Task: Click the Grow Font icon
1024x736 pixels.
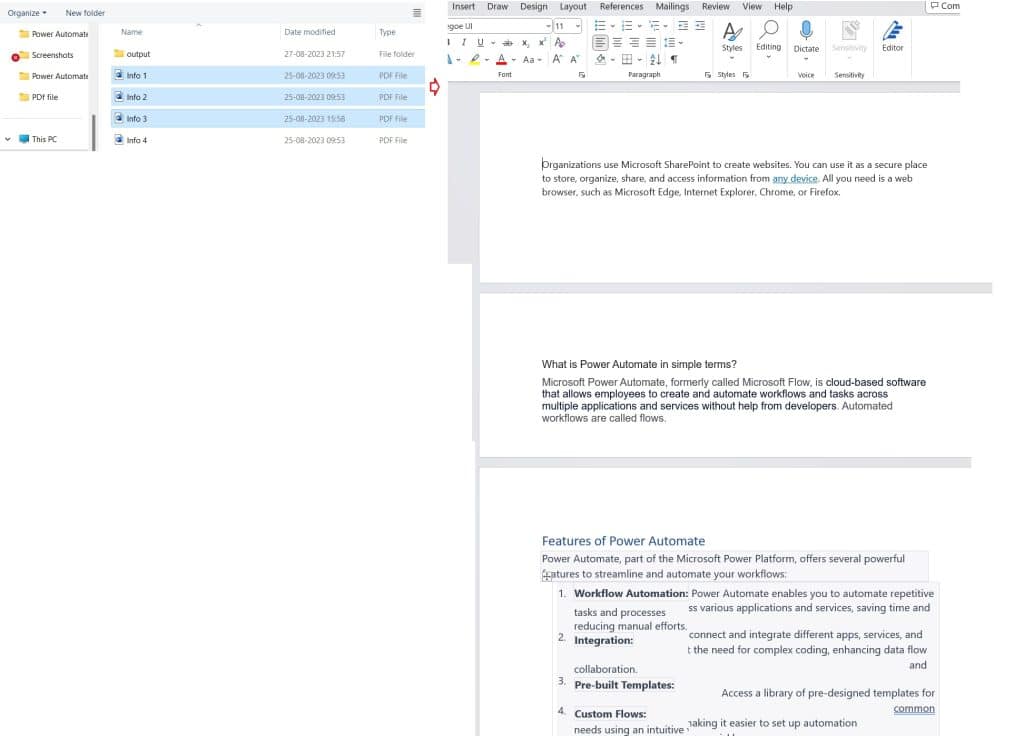Action: point(557,59)
